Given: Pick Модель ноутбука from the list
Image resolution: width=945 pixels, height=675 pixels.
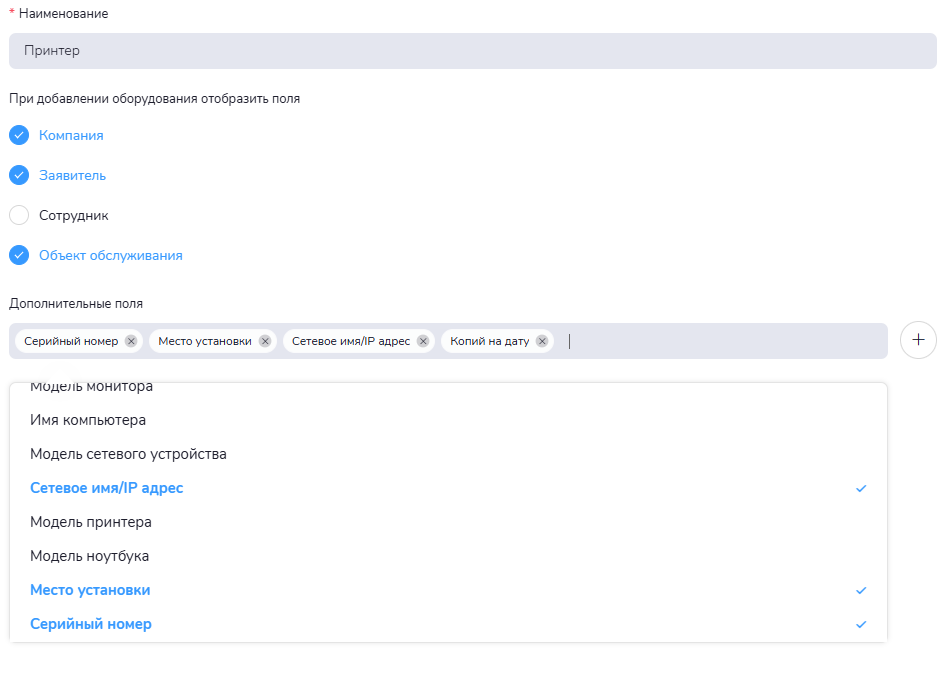Looking at the screenshot, I should [89, 556].
